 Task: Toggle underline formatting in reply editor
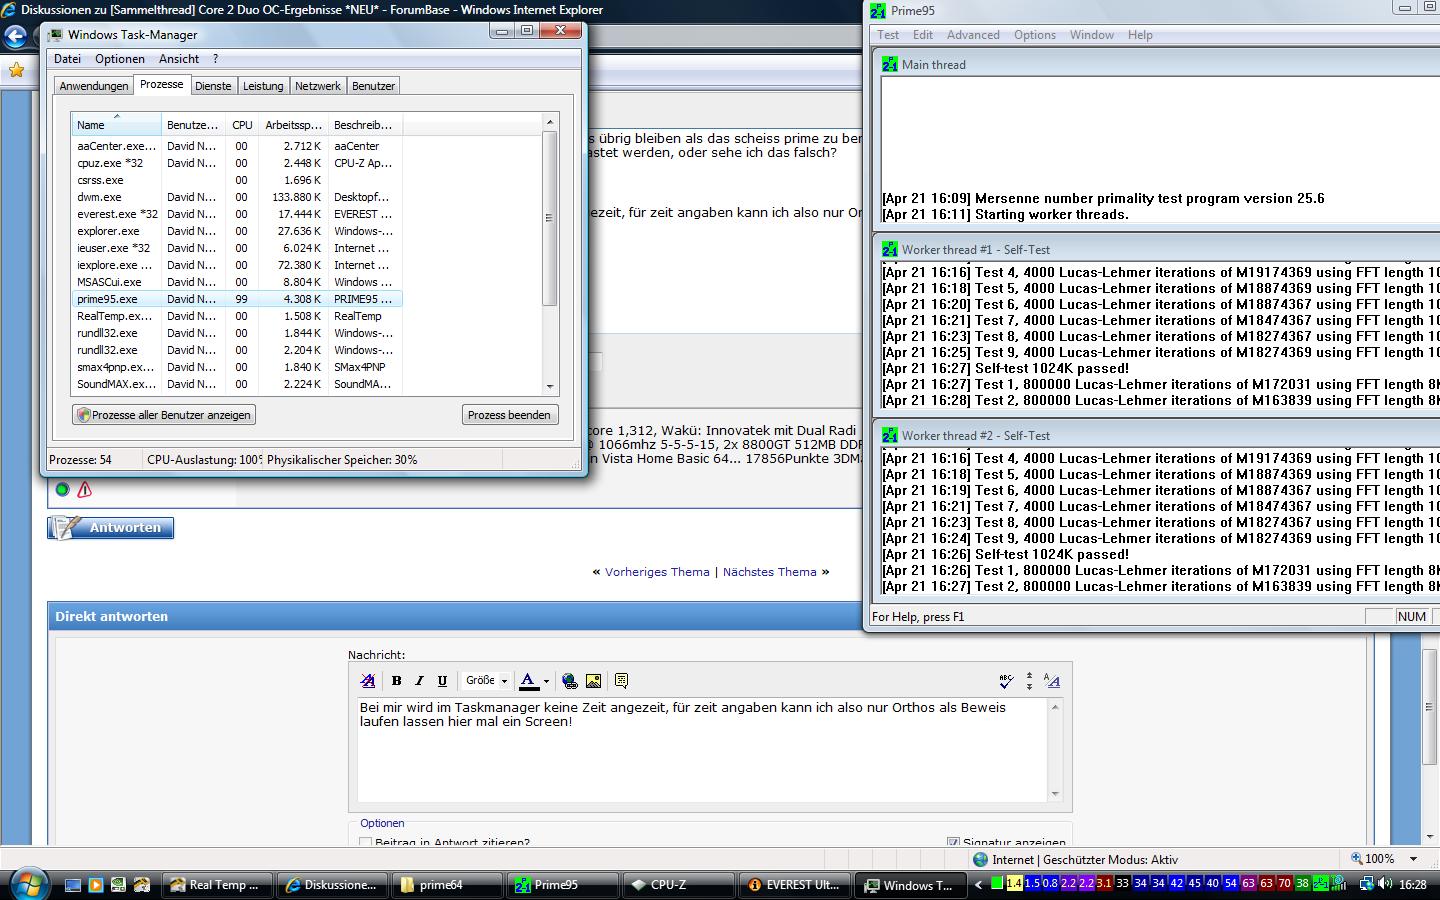tap(442, 681)
